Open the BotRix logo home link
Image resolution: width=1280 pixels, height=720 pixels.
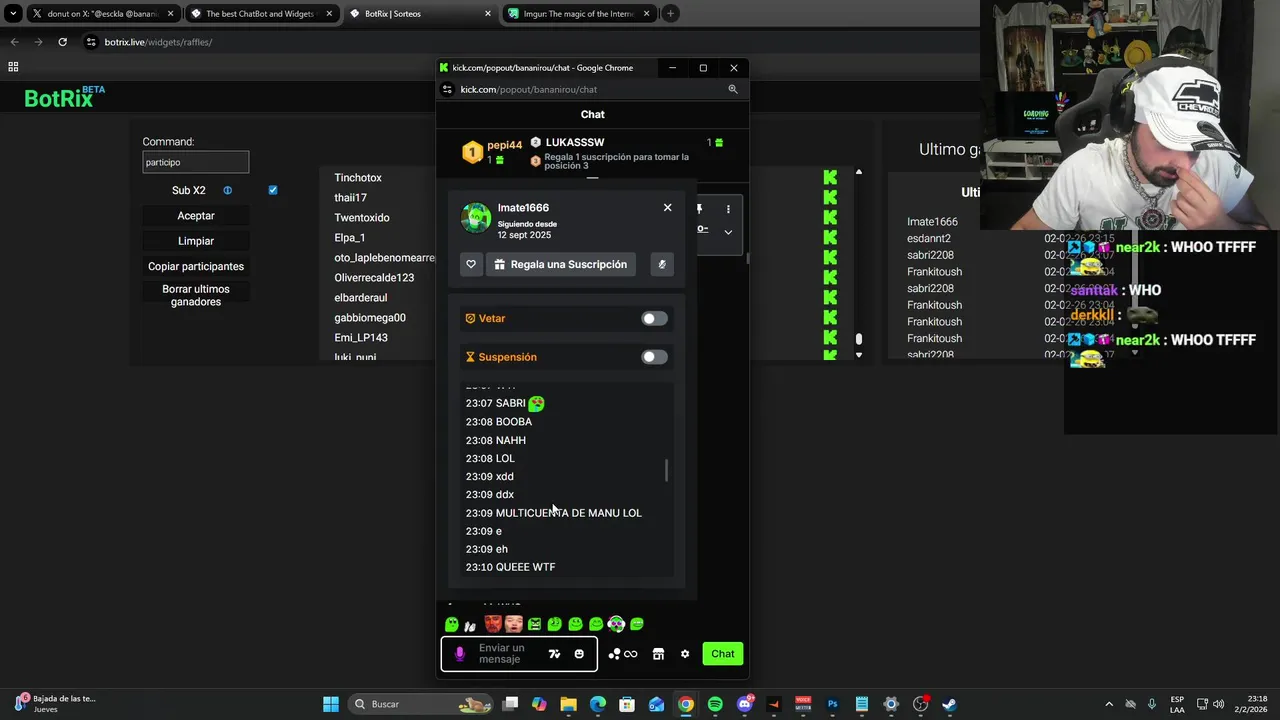pyautogui.click(x=64, y=98)
